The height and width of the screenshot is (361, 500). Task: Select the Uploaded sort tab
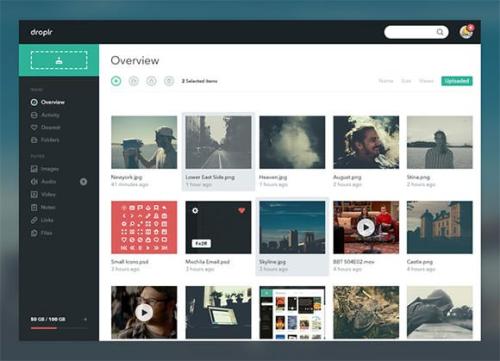(457, 81)
